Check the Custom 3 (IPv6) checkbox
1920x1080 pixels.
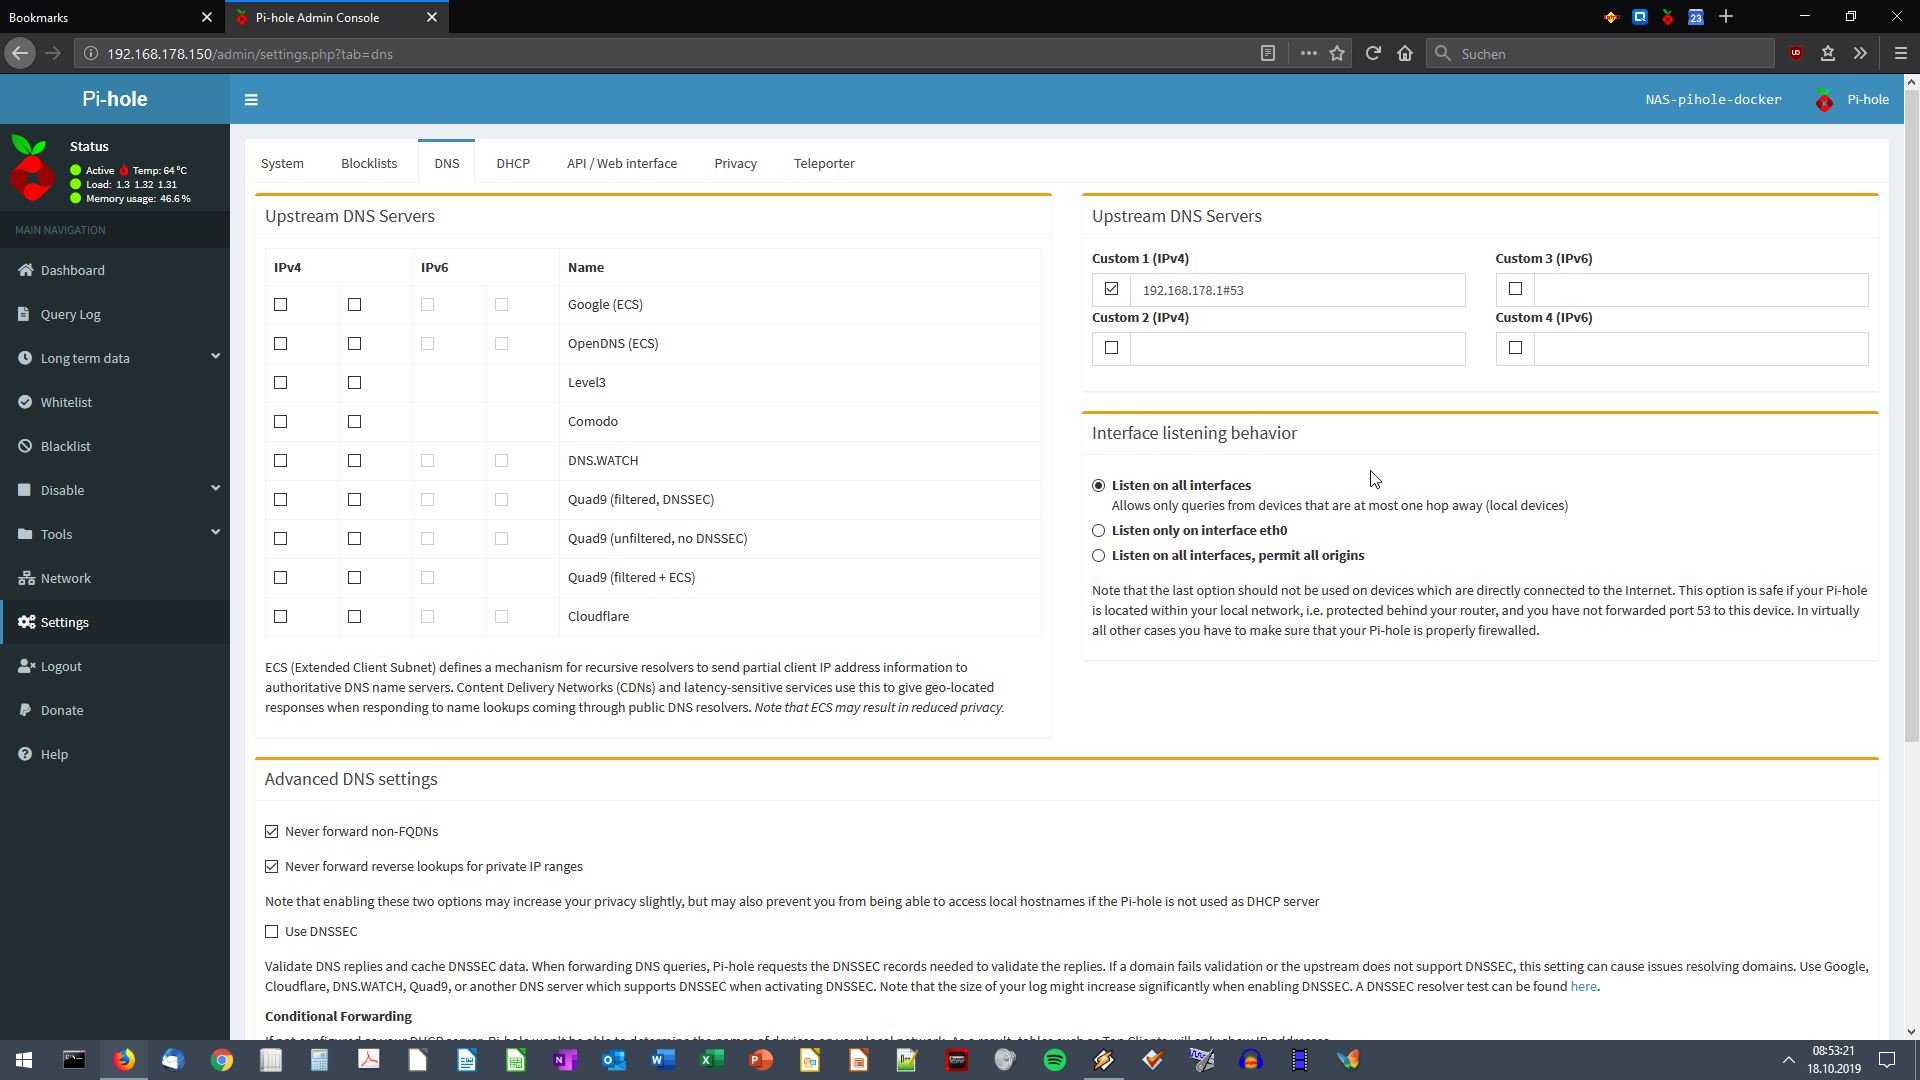pos(1515,289)
